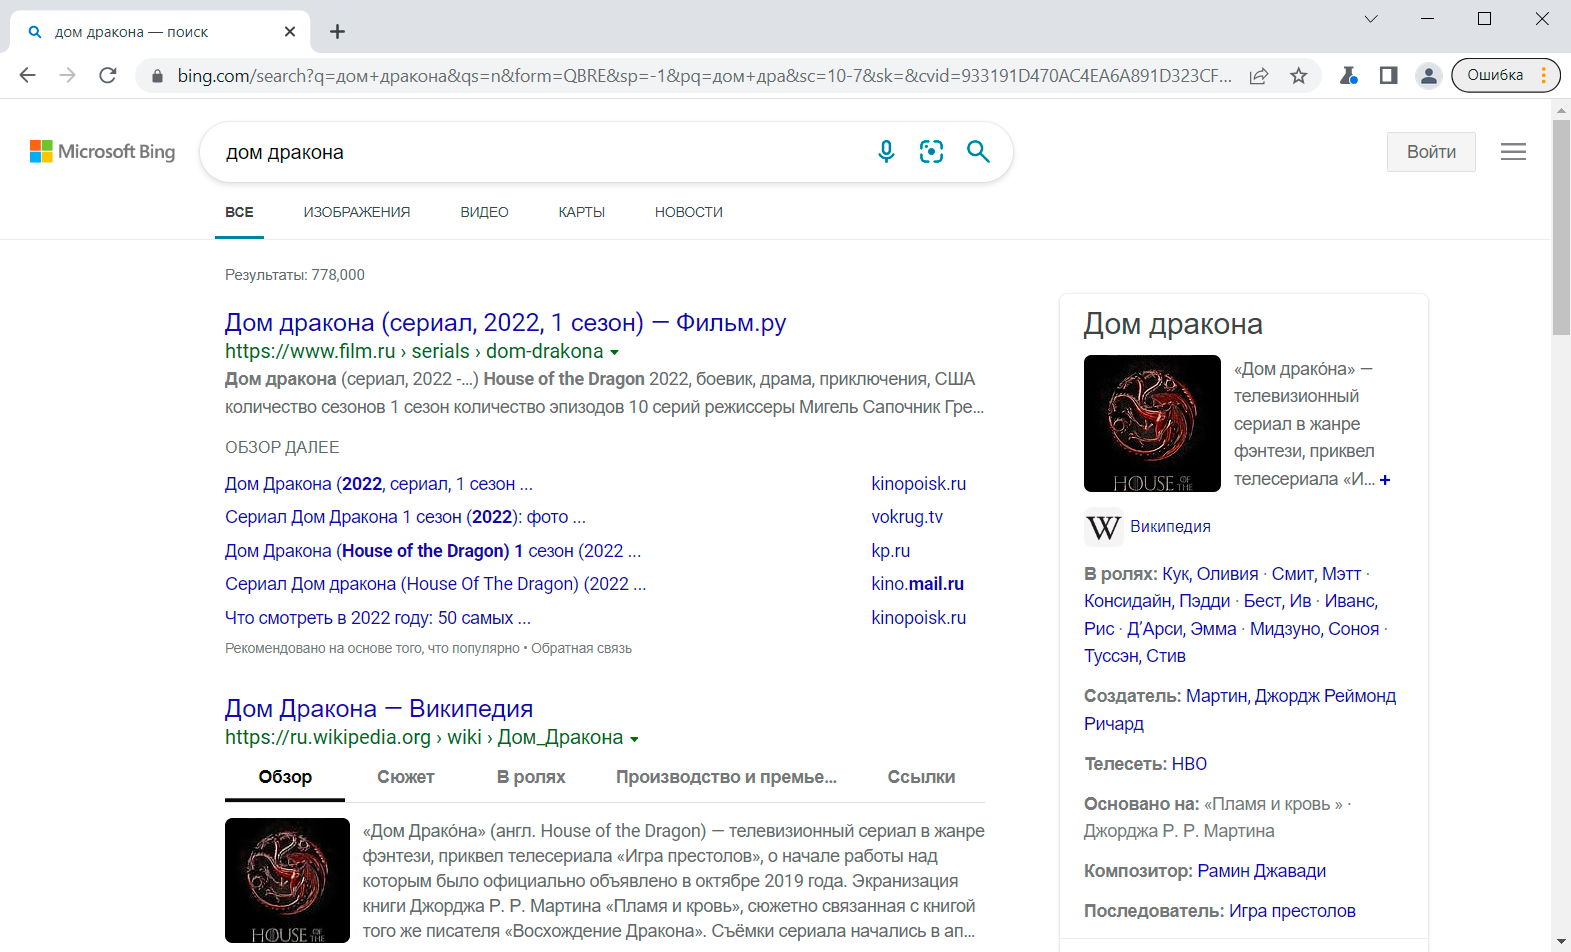Viewport: 1571px width, 952px height.
Task: Open Рамин Джавади composer link
Action: point(1261,871)
